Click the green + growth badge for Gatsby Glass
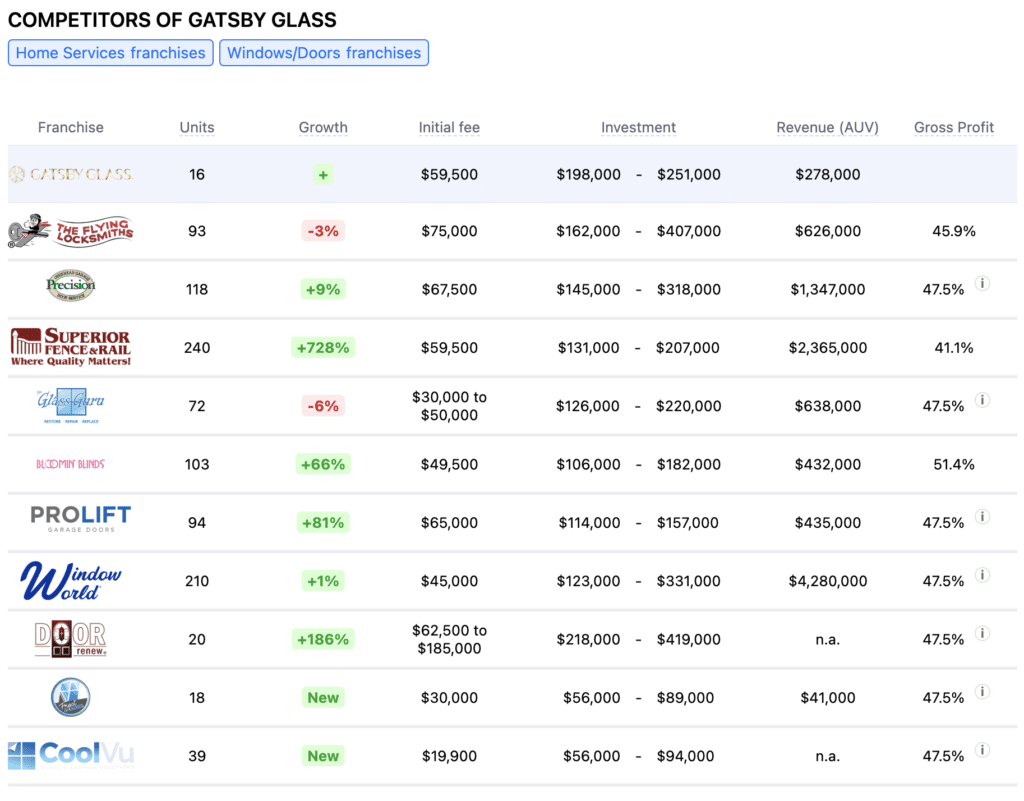The image size is (1024, 801). [323, 174]
